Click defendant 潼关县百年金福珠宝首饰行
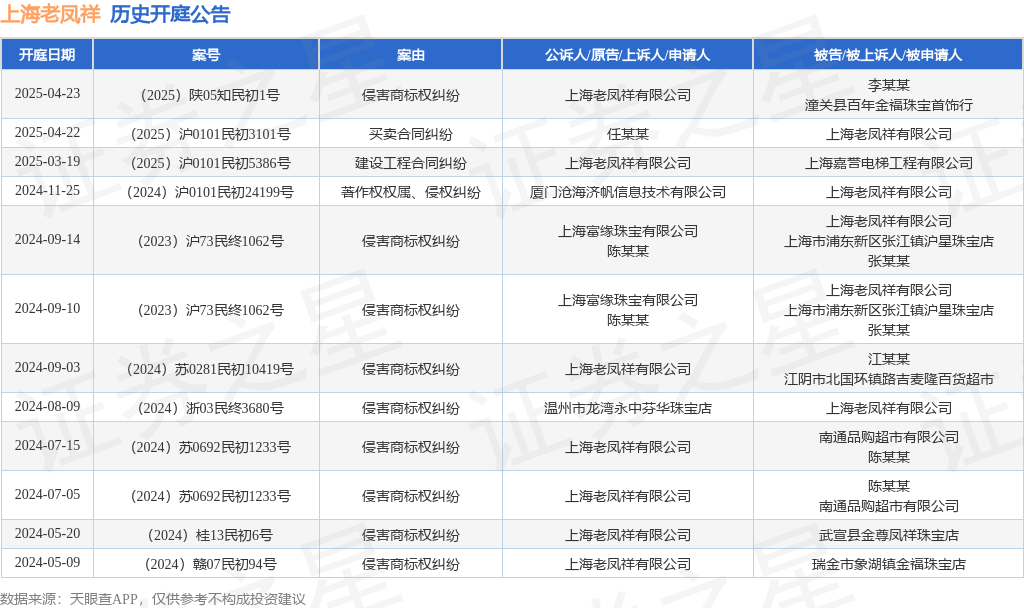 pos(888,105)
